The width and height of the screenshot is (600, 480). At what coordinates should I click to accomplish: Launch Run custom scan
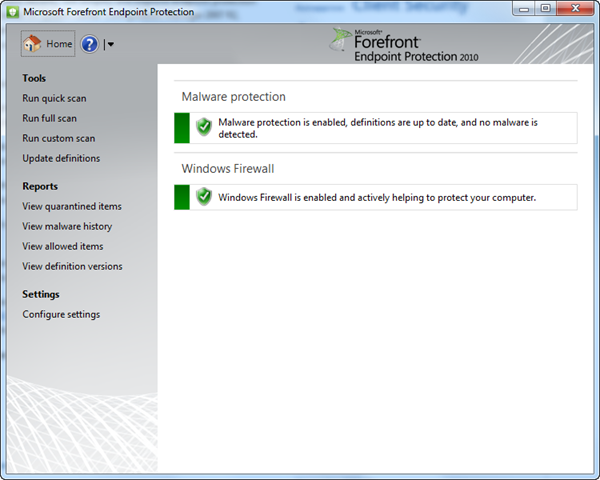(59, 138)
